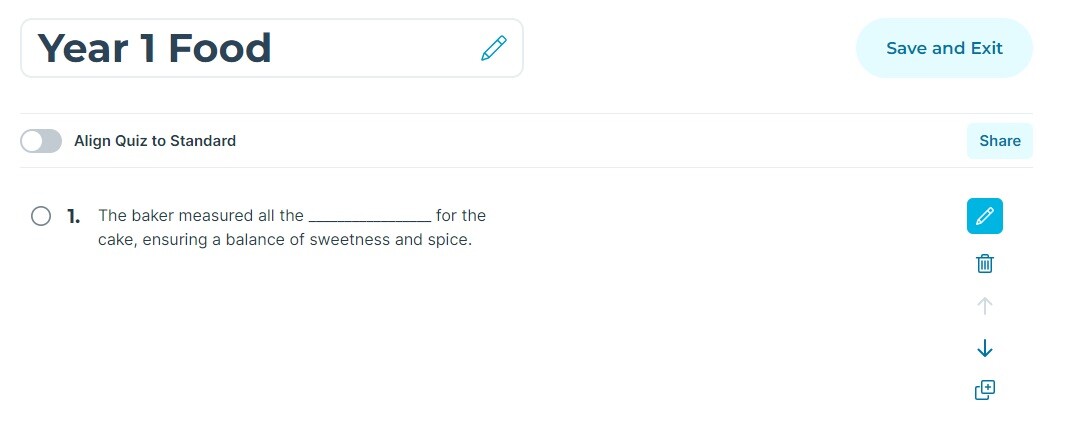Toggle the Align Quiz to Standard switch
The width and height of the screenshot is (1069, 428).
coord(41,141)
